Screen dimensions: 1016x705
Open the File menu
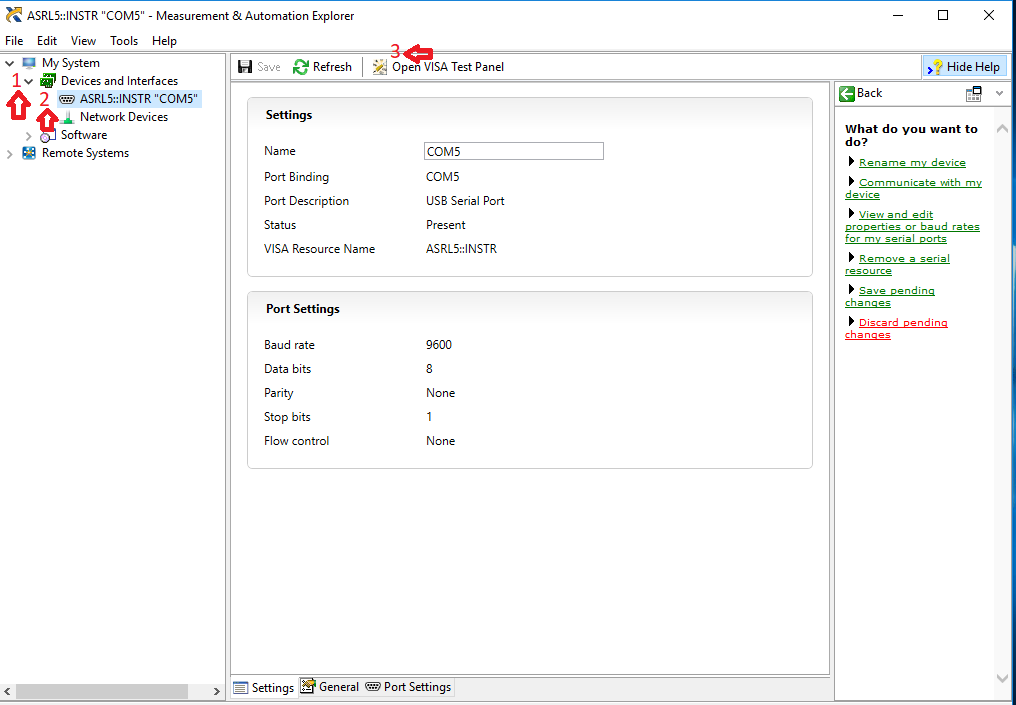pyautogui.click(x=14, y=41)
